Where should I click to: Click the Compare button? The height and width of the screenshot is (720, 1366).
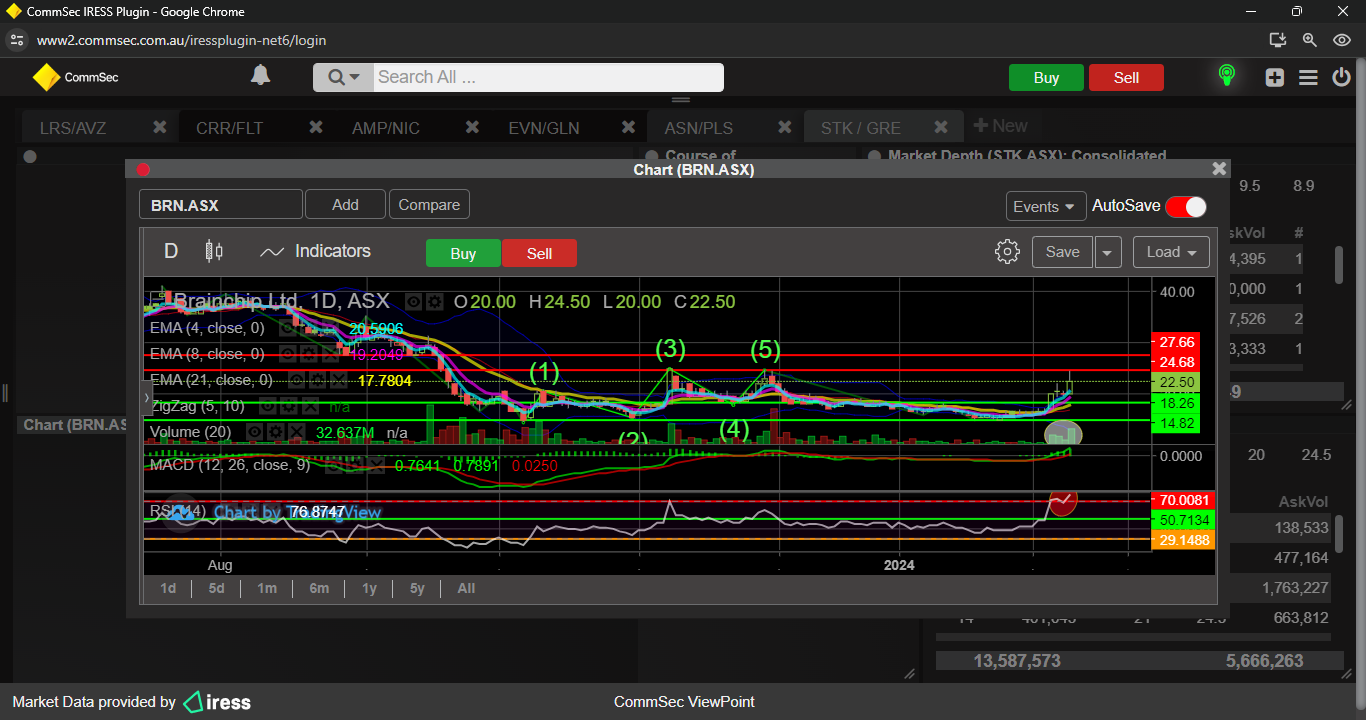(429, 204)
